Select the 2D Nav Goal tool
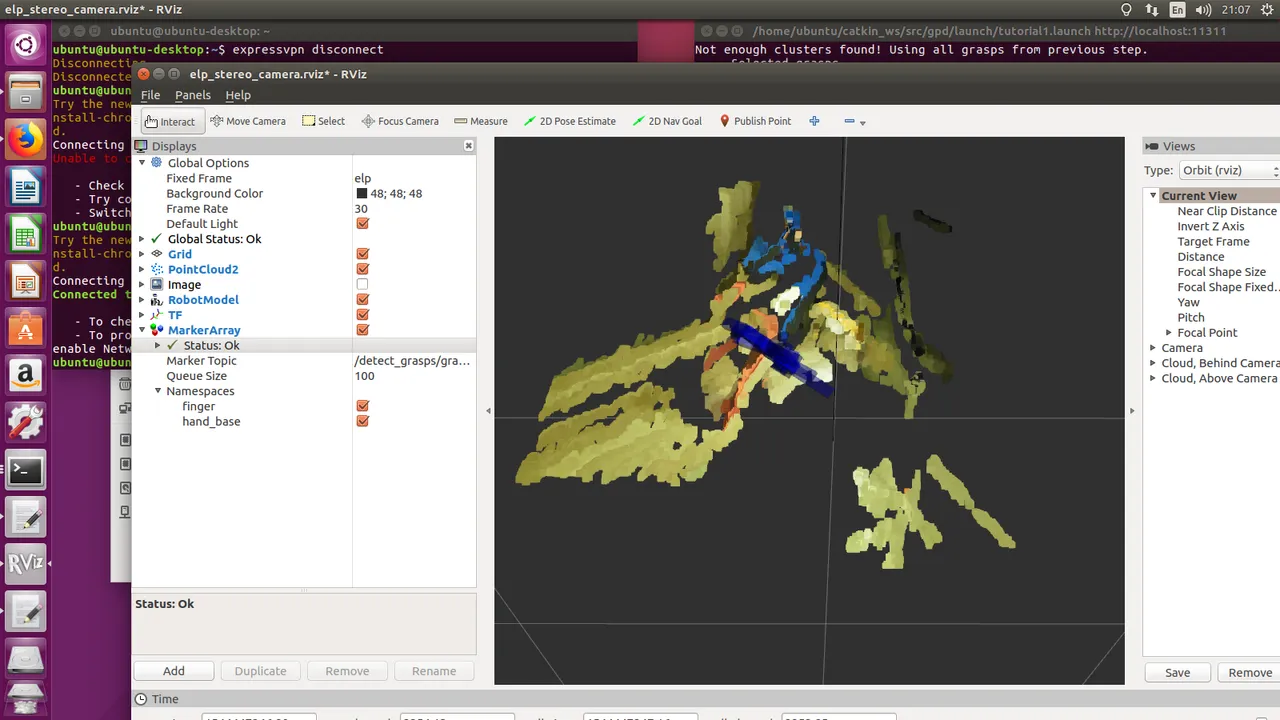 667,121
